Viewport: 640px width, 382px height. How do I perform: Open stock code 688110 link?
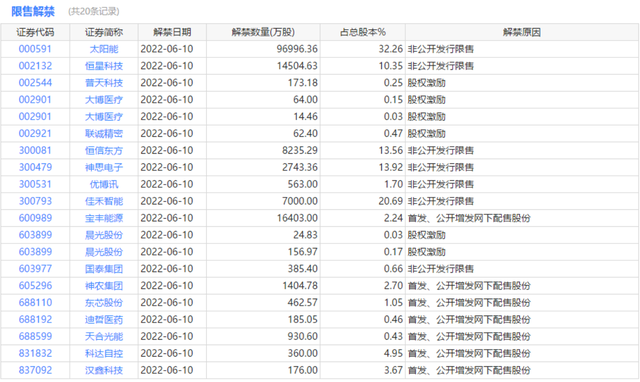point(35,303)
